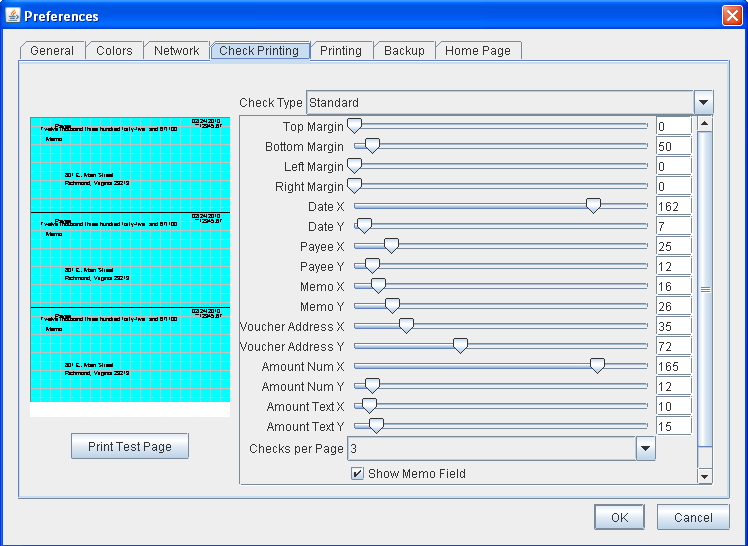Click the Voucher Address X slider handle
The height and width of the screenshot is (546, 748).
click(x=406, y=326)
